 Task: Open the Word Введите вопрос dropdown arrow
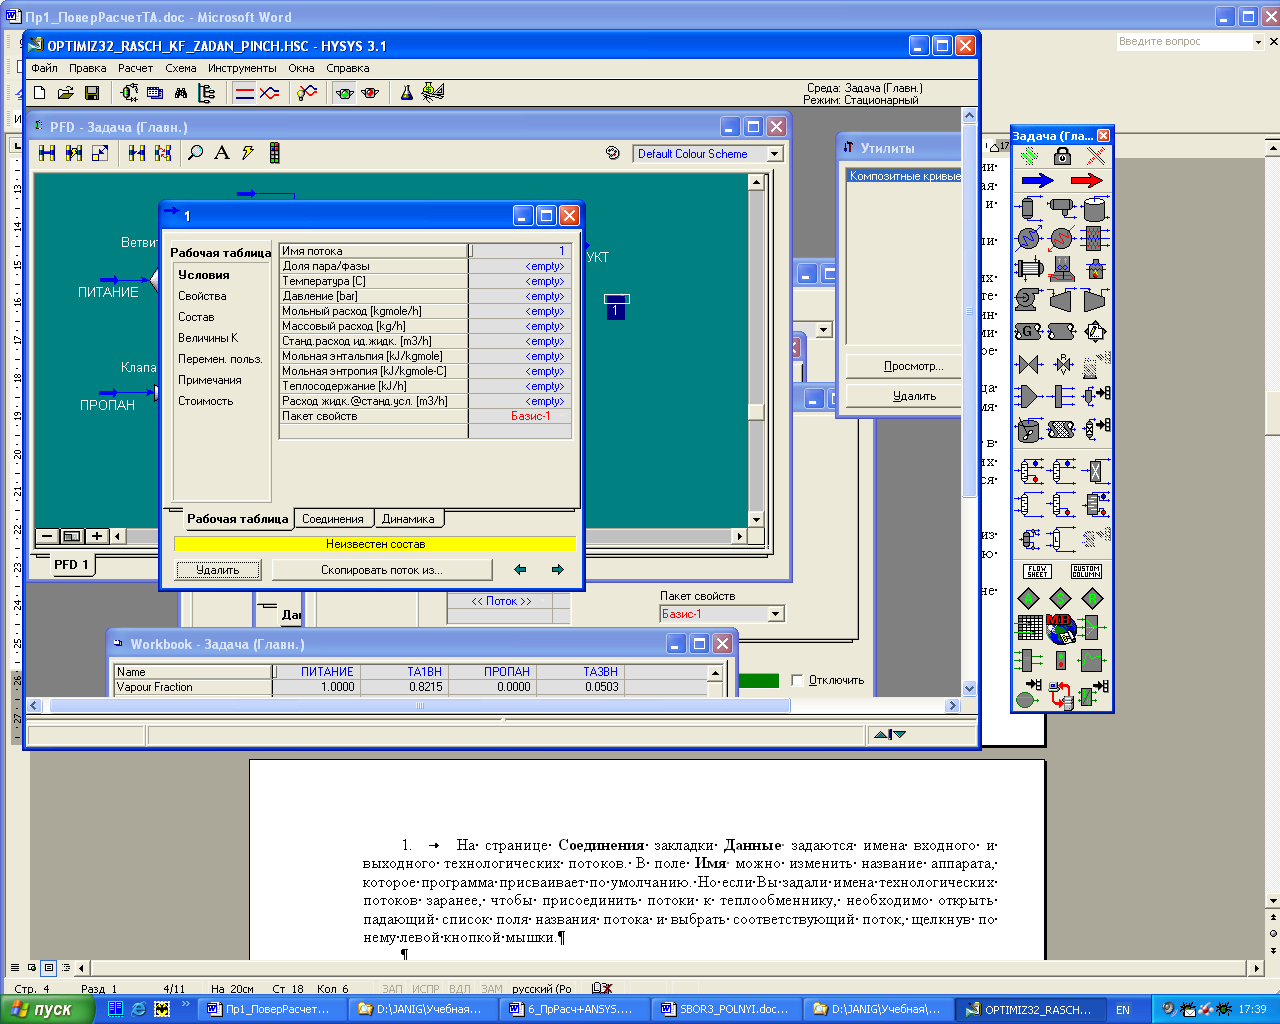[1258, 42]
